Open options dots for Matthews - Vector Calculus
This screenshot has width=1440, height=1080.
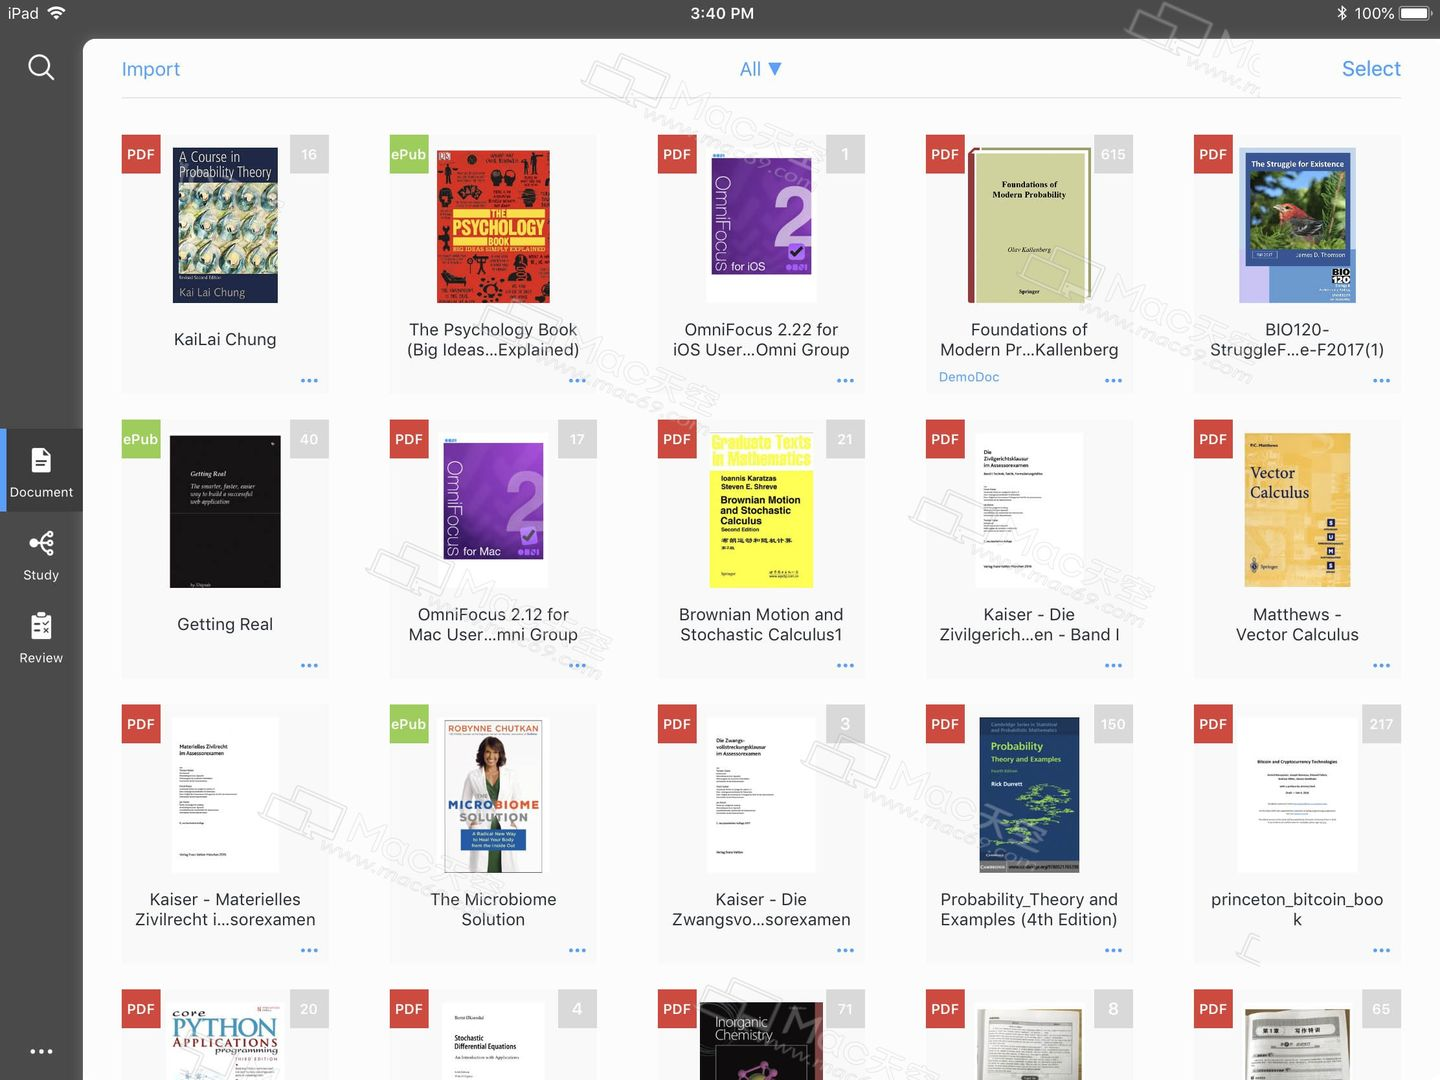[x=1381, y=665]
